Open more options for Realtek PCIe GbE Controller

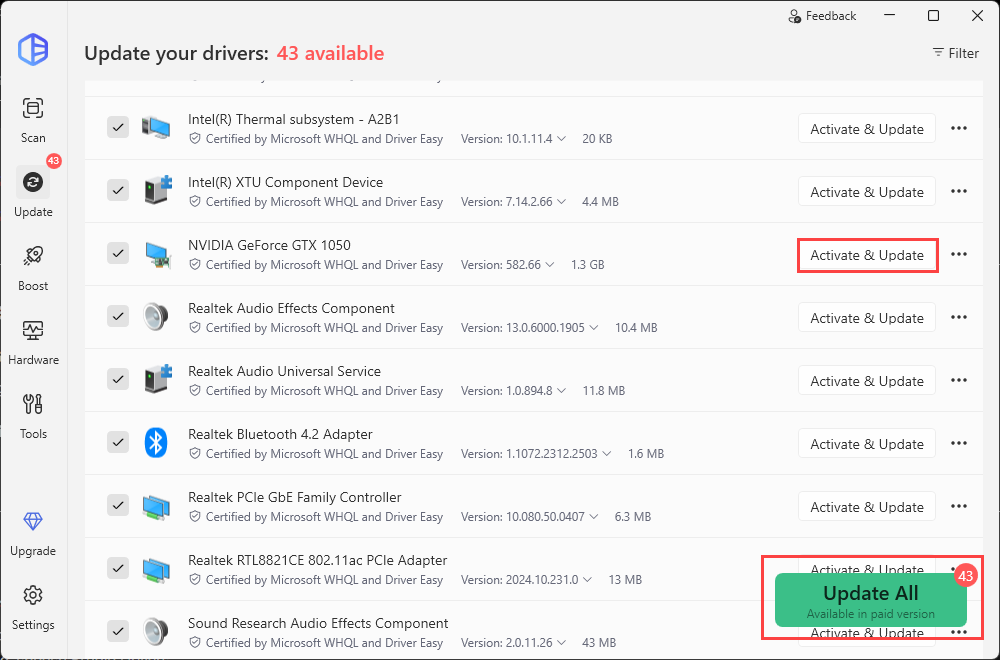click(x=959, y=506)
